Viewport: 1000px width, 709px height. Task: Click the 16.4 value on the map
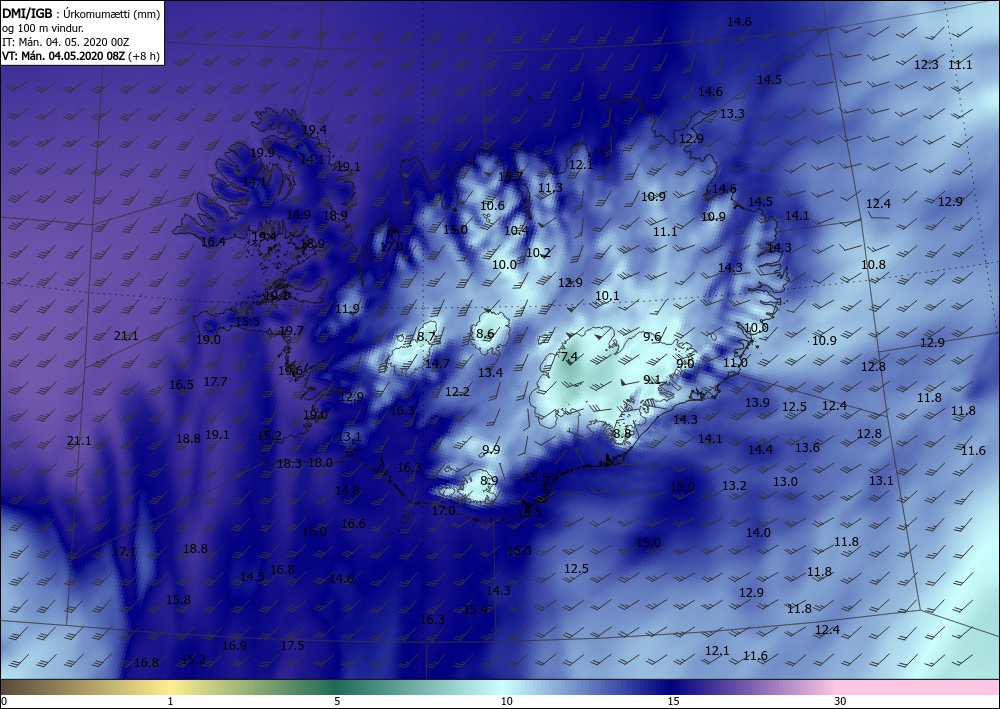coord(213,242)
